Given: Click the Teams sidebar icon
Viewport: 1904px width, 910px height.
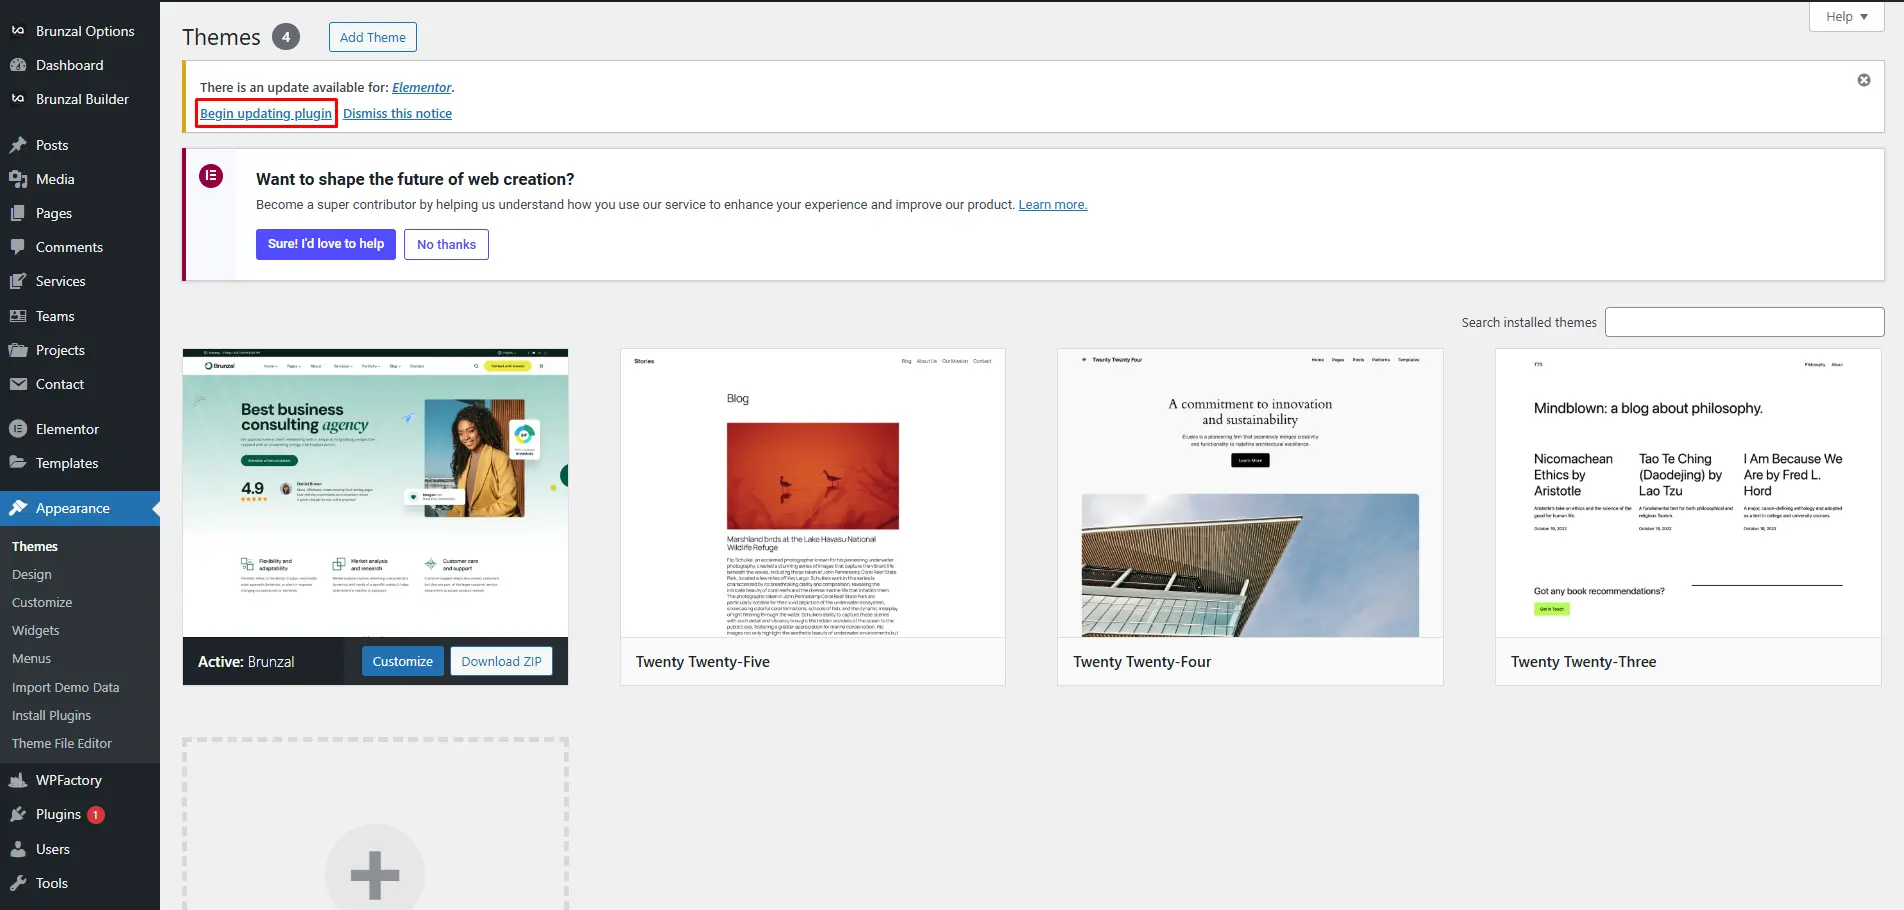Looking at the screenshot, I should (18, 316).
